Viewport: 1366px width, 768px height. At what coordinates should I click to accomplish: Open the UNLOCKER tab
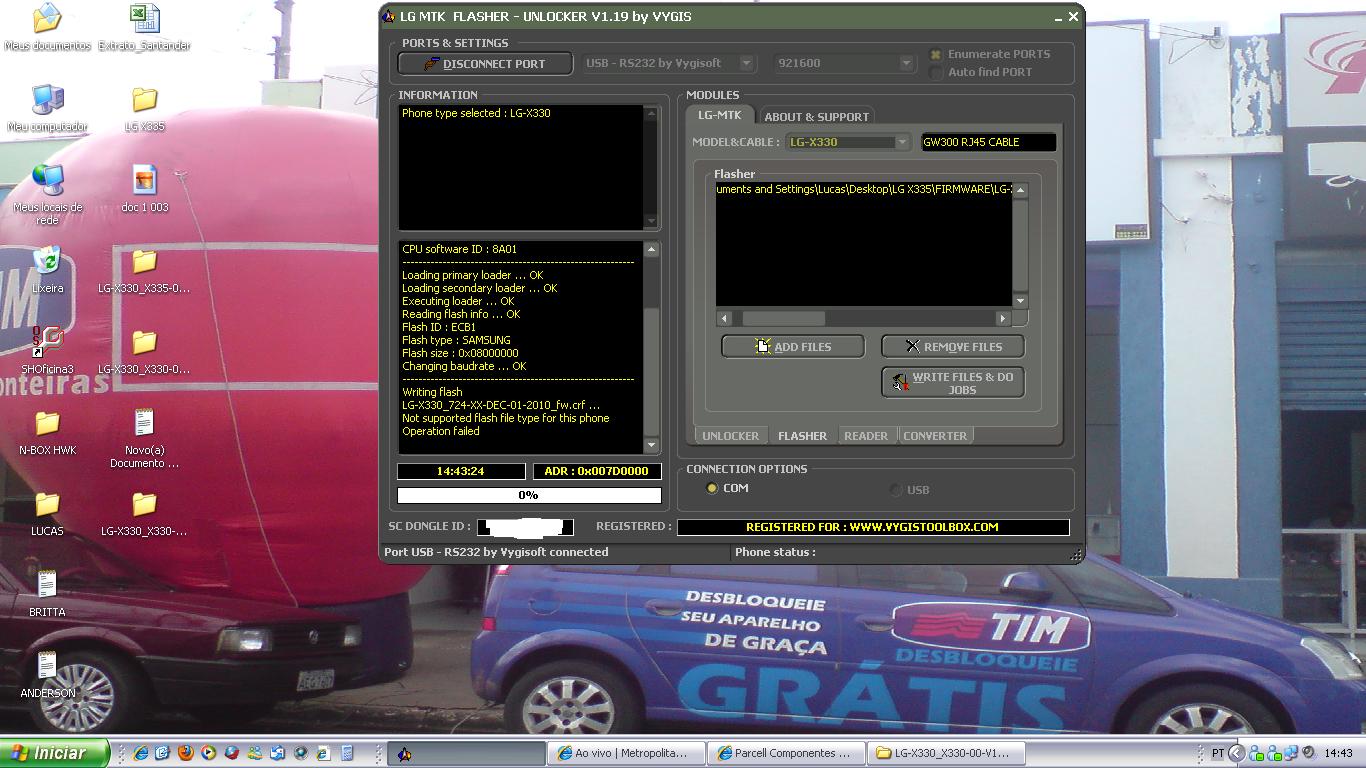coord(730,436)
